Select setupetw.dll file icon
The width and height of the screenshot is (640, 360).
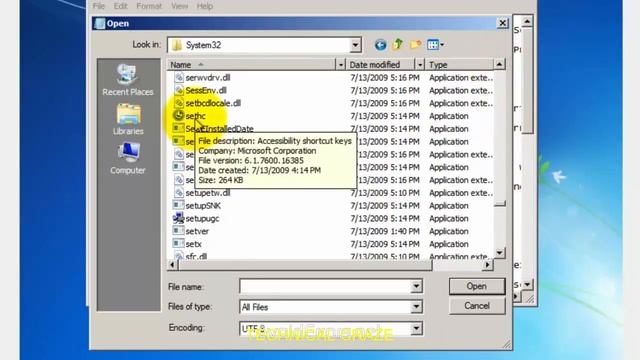[178, 193]
